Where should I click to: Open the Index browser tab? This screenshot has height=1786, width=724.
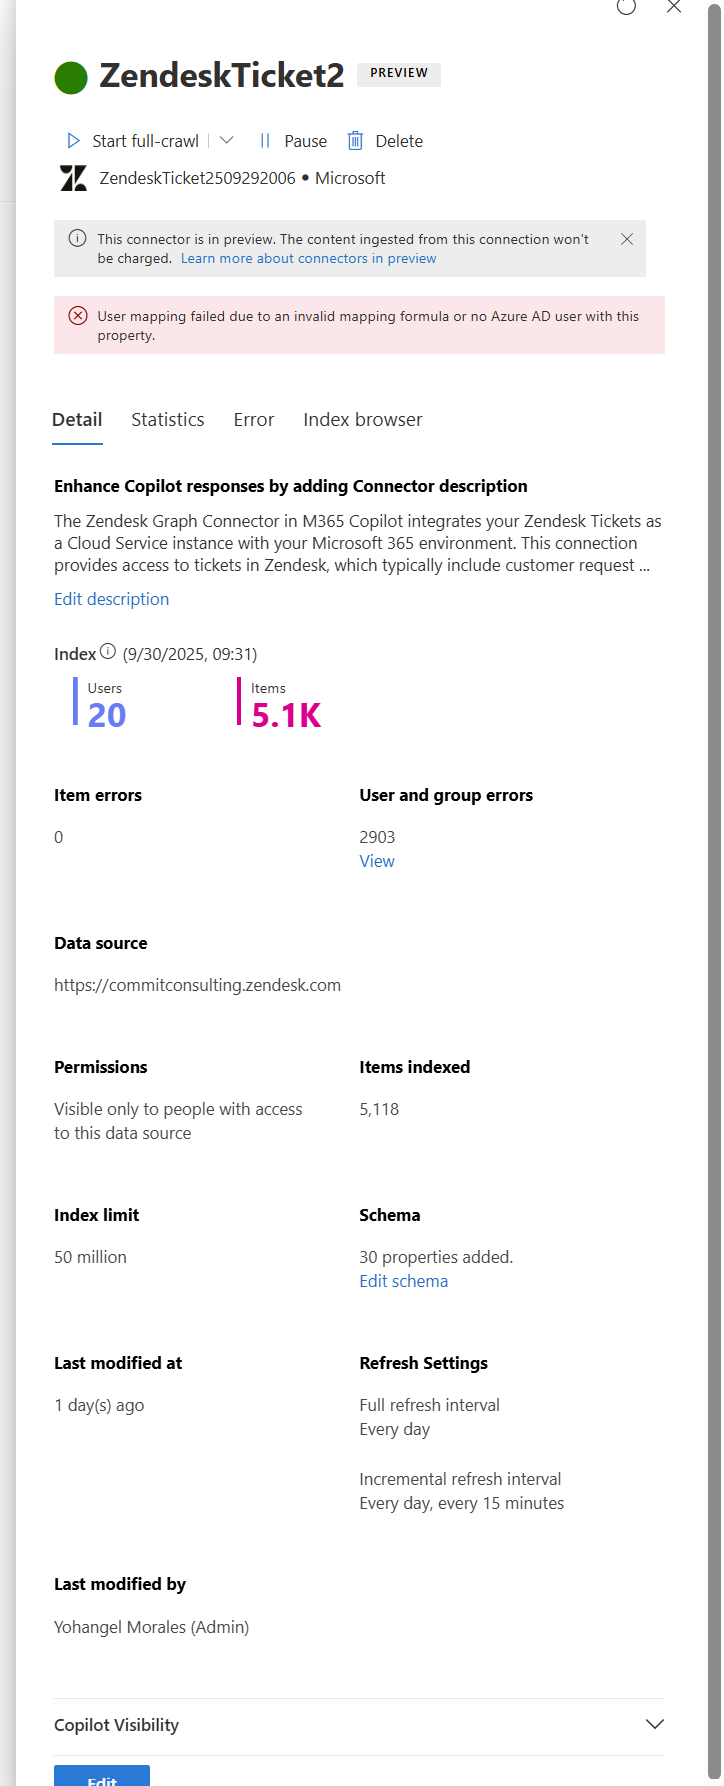pos(362,420)
